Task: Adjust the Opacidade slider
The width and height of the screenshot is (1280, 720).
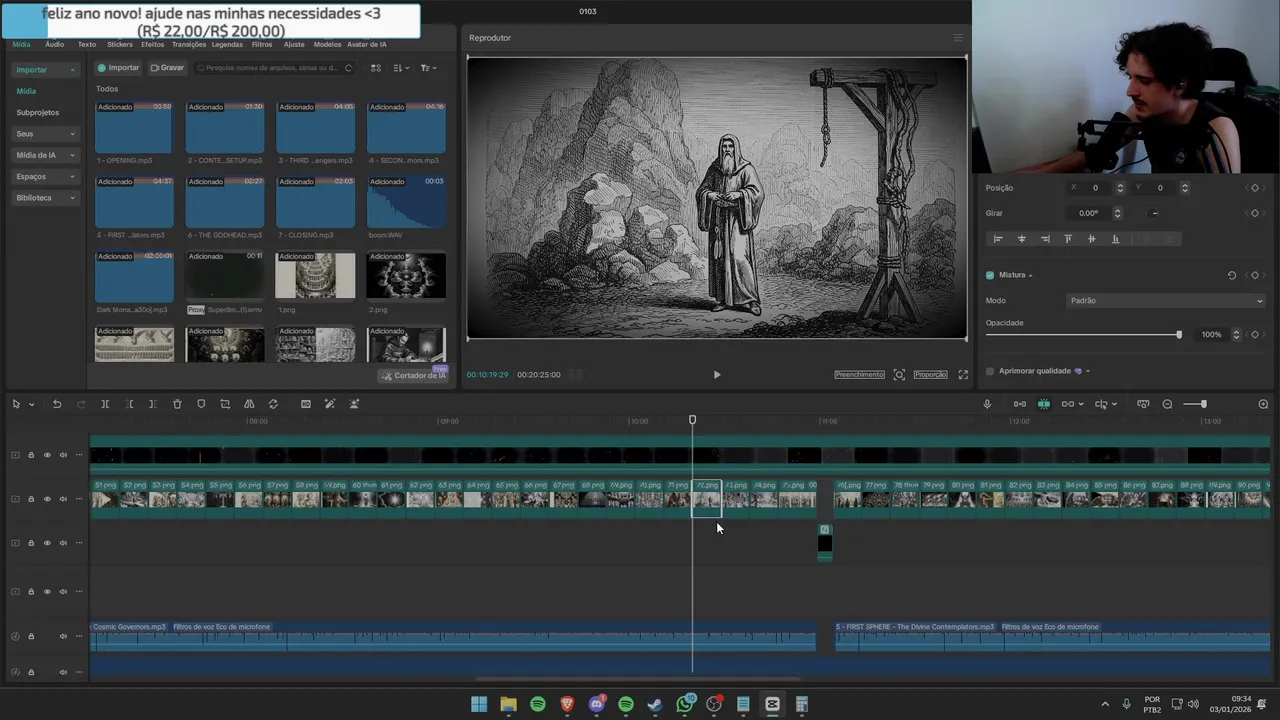Action: pyautogui.click(x=1083, y=335)
